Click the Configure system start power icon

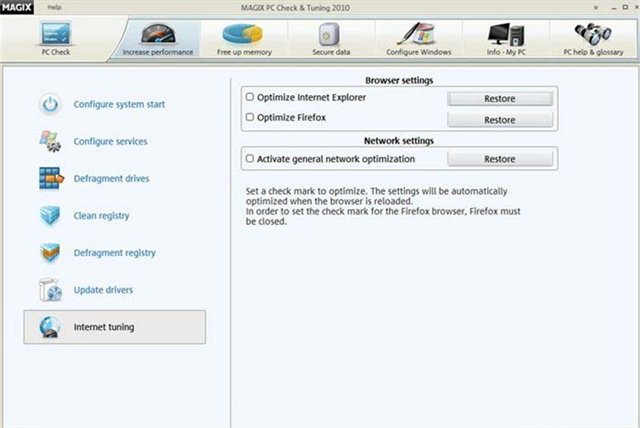(50, 104)
